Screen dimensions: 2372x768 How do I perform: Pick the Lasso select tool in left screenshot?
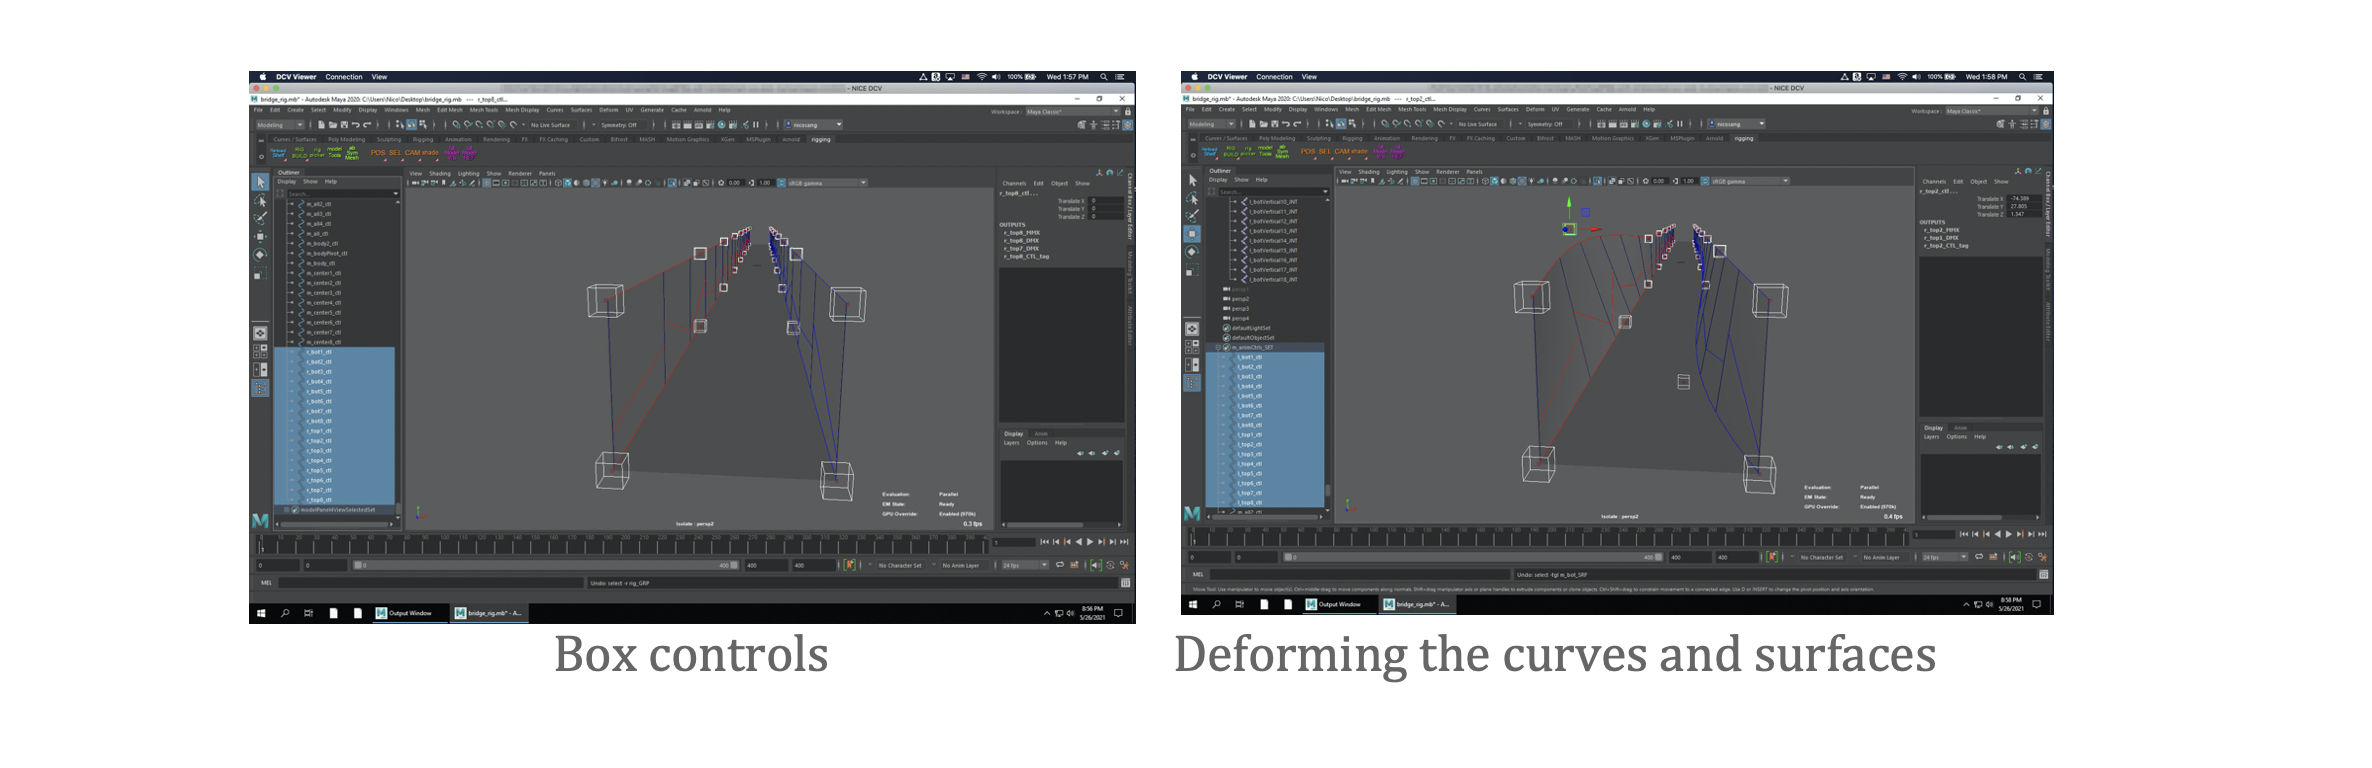tap(260, 200)
